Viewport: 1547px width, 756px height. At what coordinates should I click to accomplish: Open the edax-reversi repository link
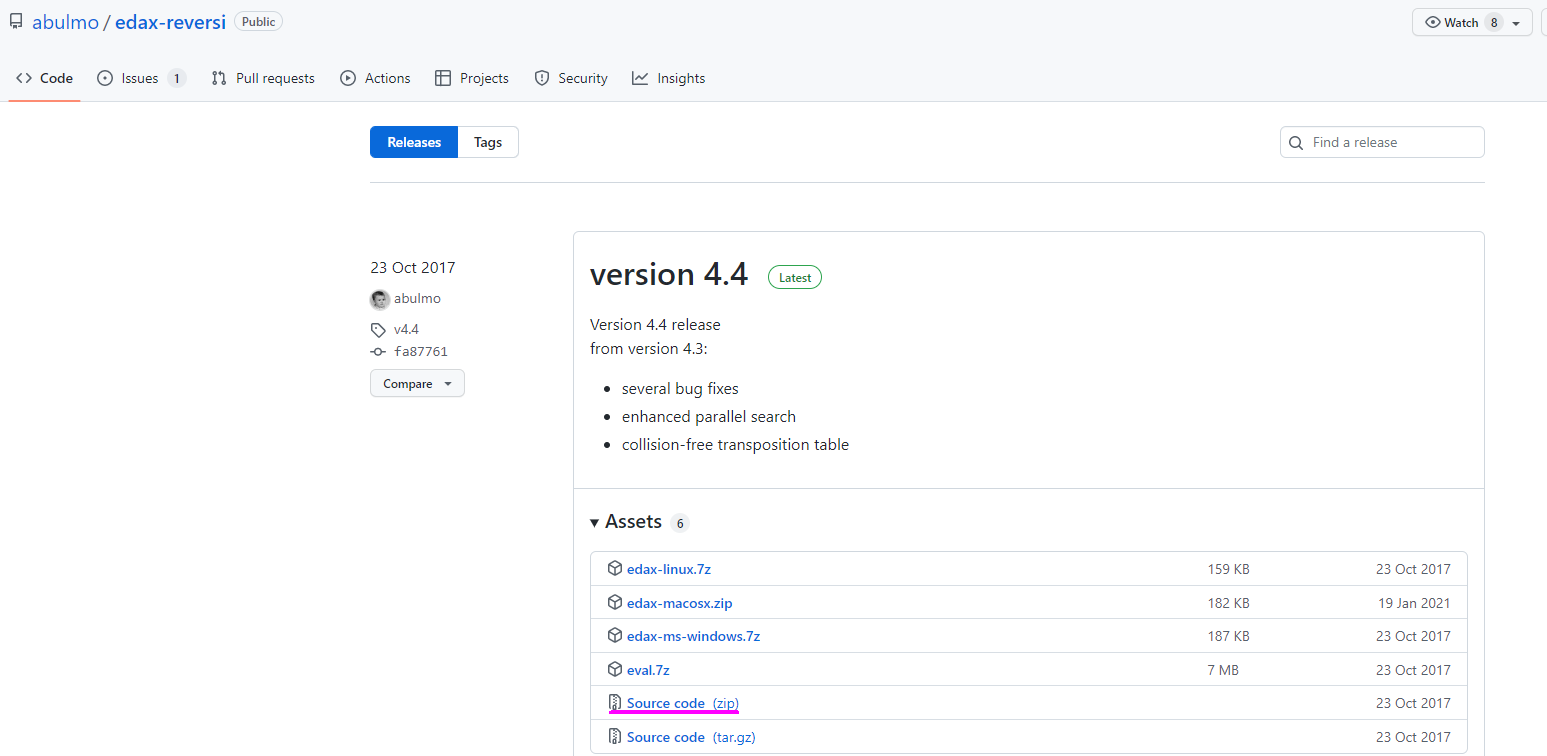pyautogui.click(x=170, y=22)
